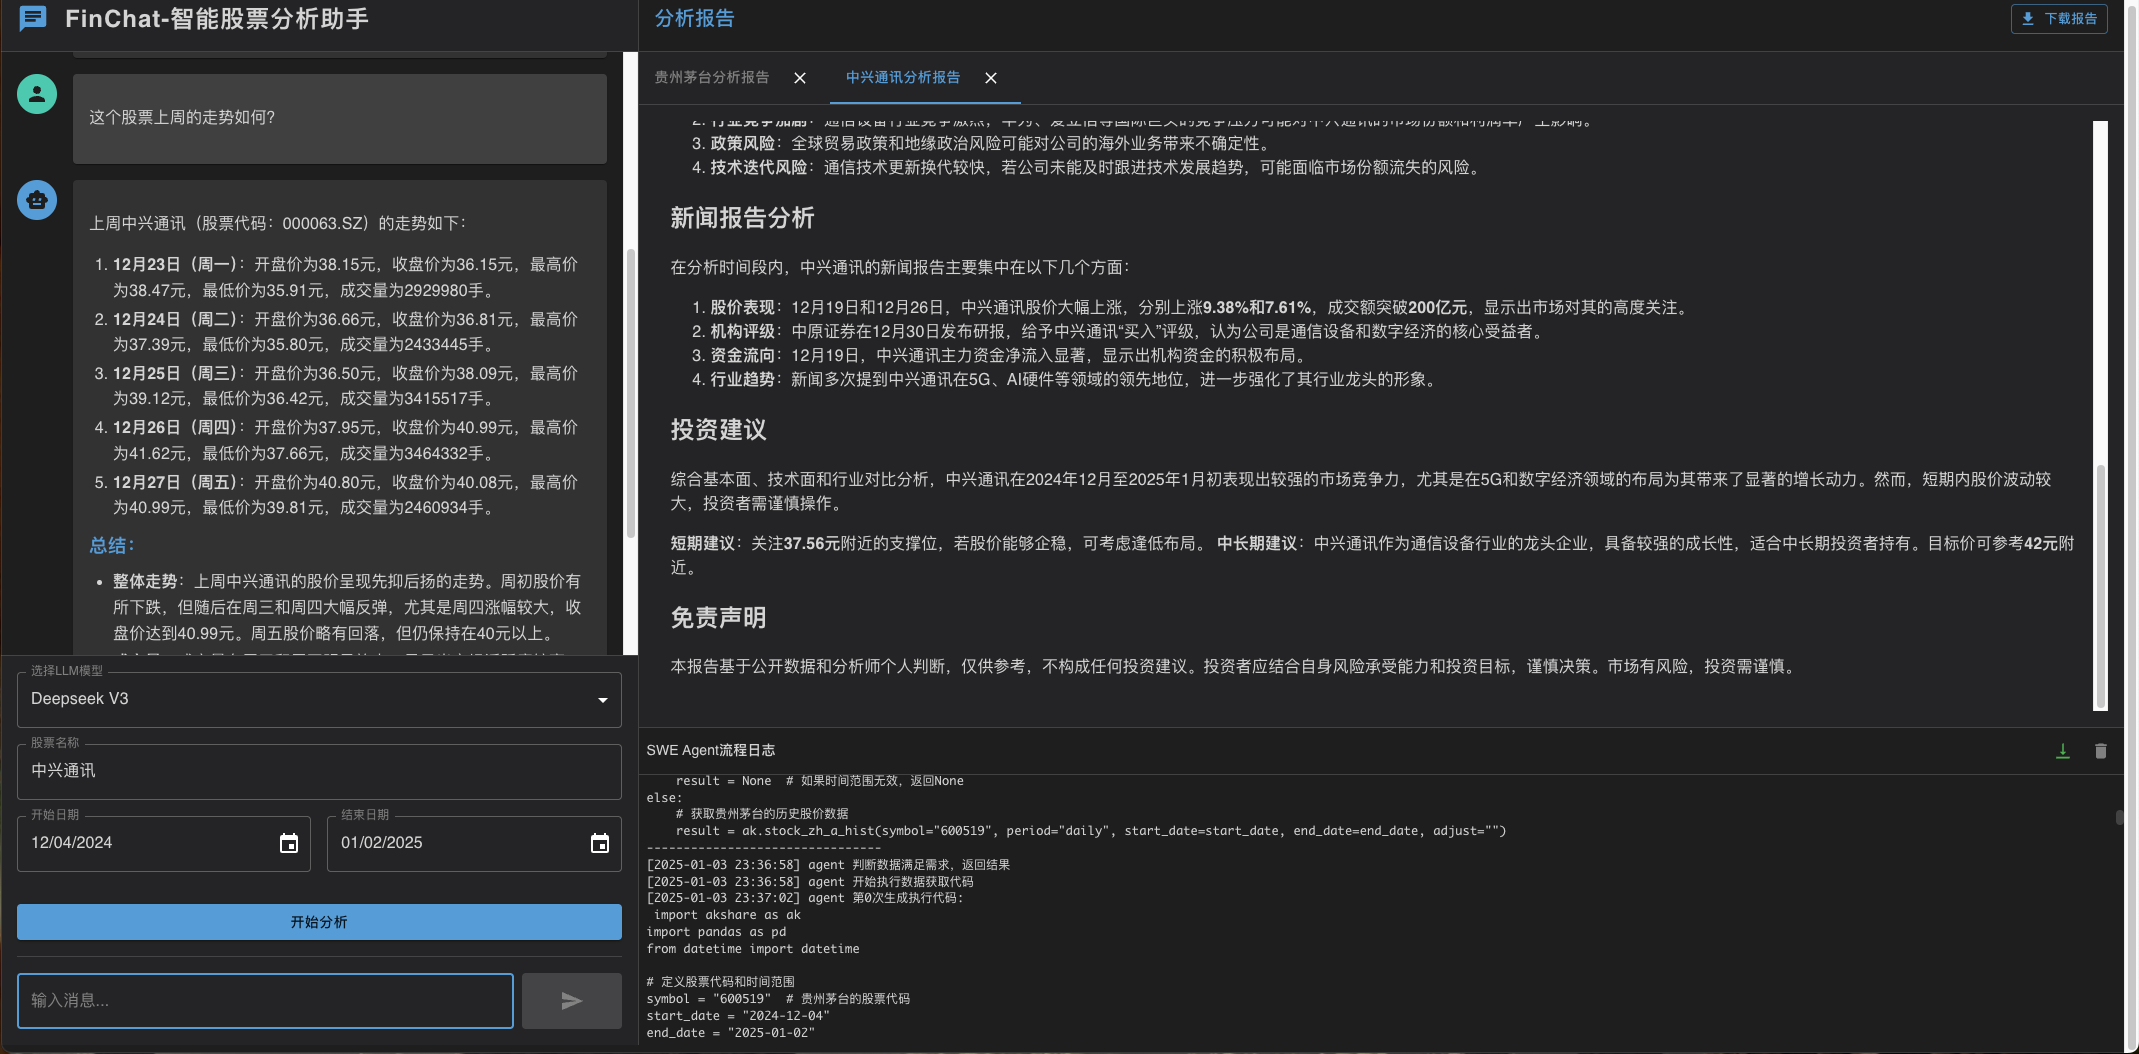This screenshot has height=1054, width=2139.
Task: Switch to the 贵州茅台分析报告 tab
Action: click(x=712, y=78)
